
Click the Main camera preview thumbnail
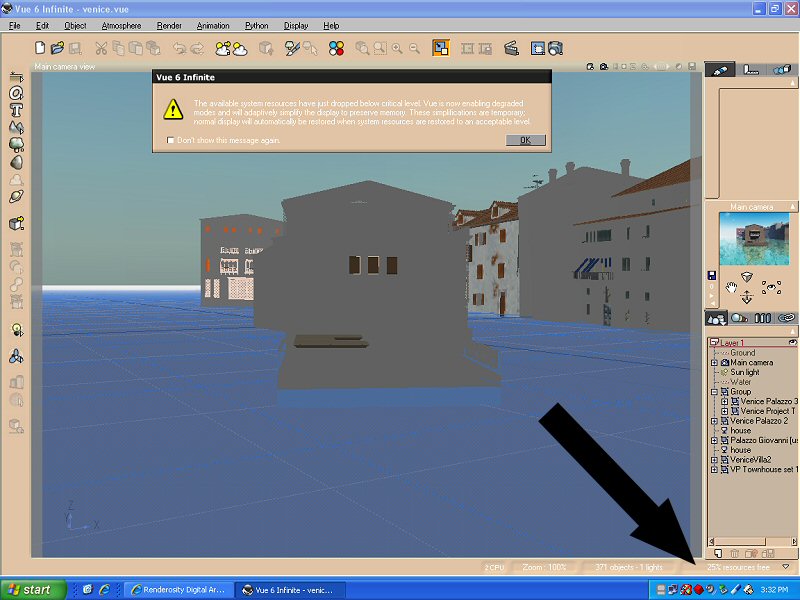click(754, 239)
